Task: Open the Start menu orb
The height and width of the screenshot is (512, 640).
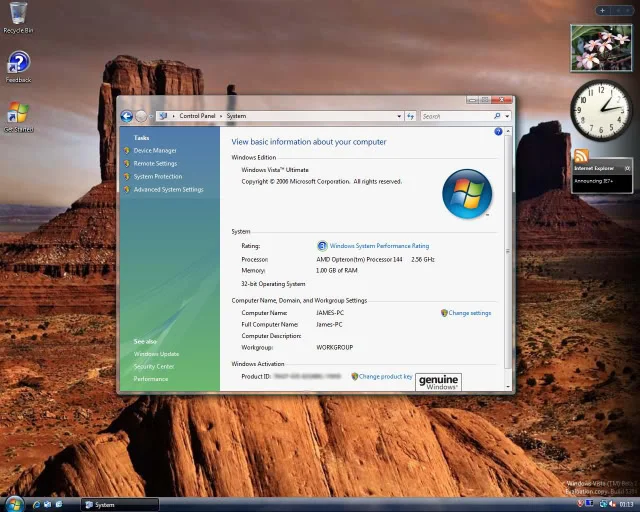Action: 13,505
